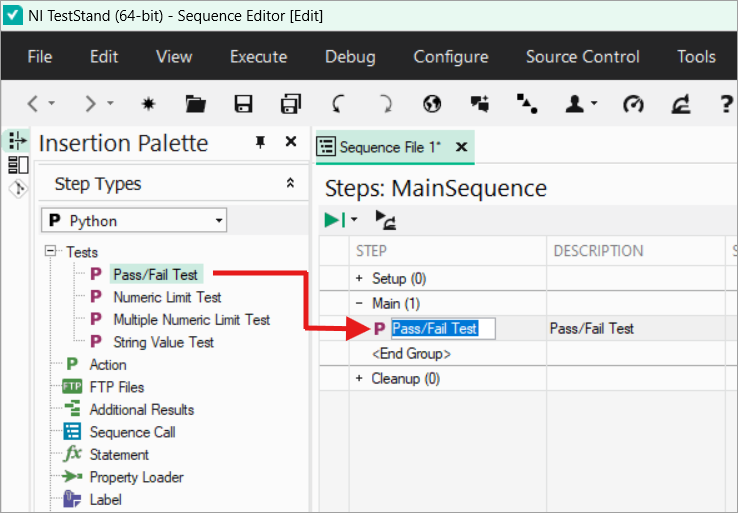Click the DESCRIPTION column header
Image resolution: width=738 pixels, height=513 pixels.
pos(635,251)
